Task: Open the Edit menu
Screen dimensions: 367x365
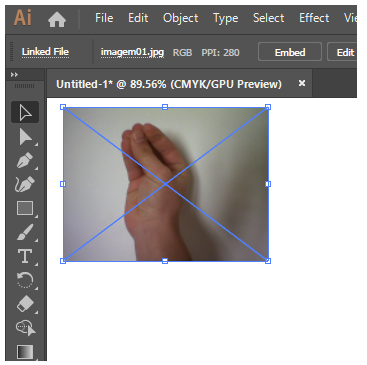Action: (x=138, y=18)
